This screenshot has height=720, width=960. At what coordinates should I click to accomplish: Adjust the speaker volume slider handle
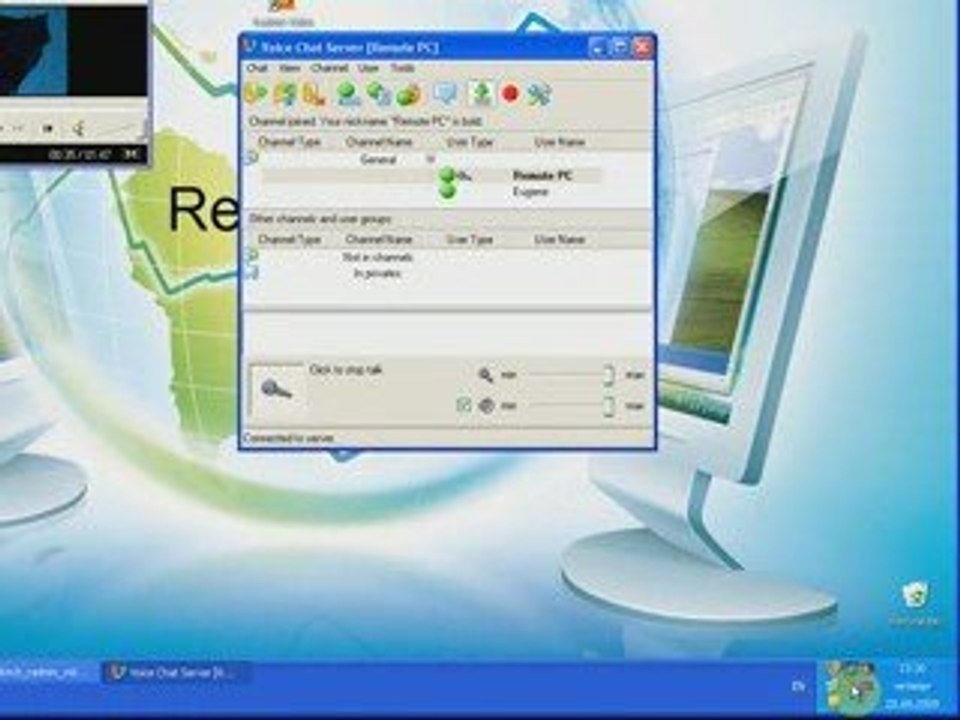[608, 405]
